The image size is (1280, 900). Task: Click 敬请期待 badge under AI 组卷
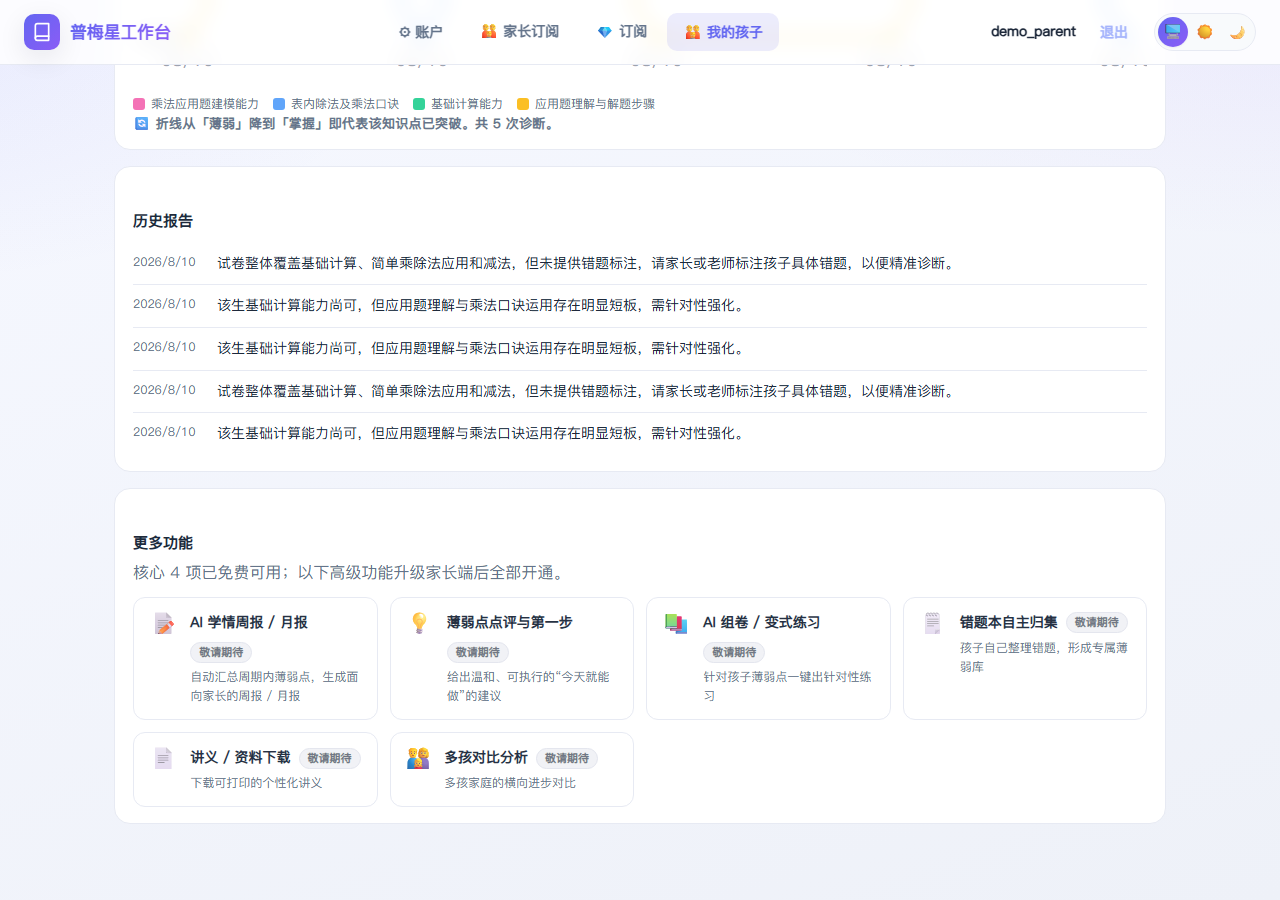pyautogui.click(x=734, y=652)
